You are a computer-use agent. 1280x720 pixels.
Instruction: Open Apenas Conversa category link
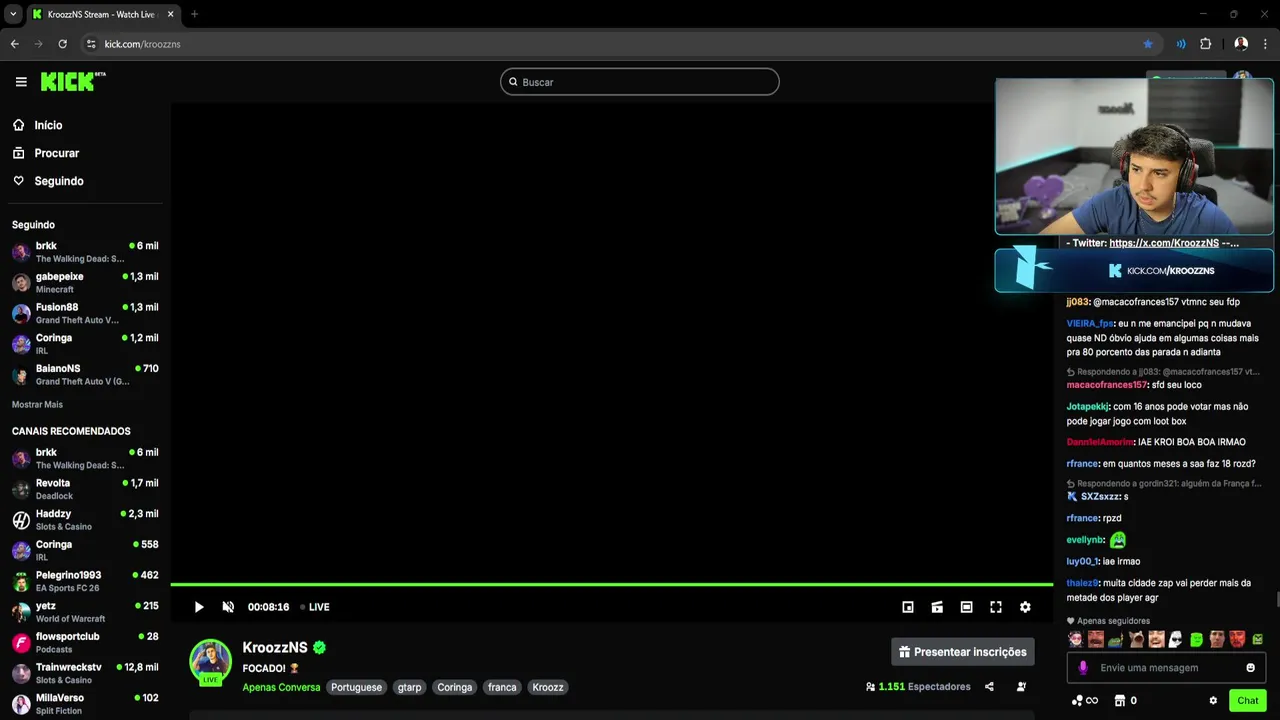coord(281,687)
